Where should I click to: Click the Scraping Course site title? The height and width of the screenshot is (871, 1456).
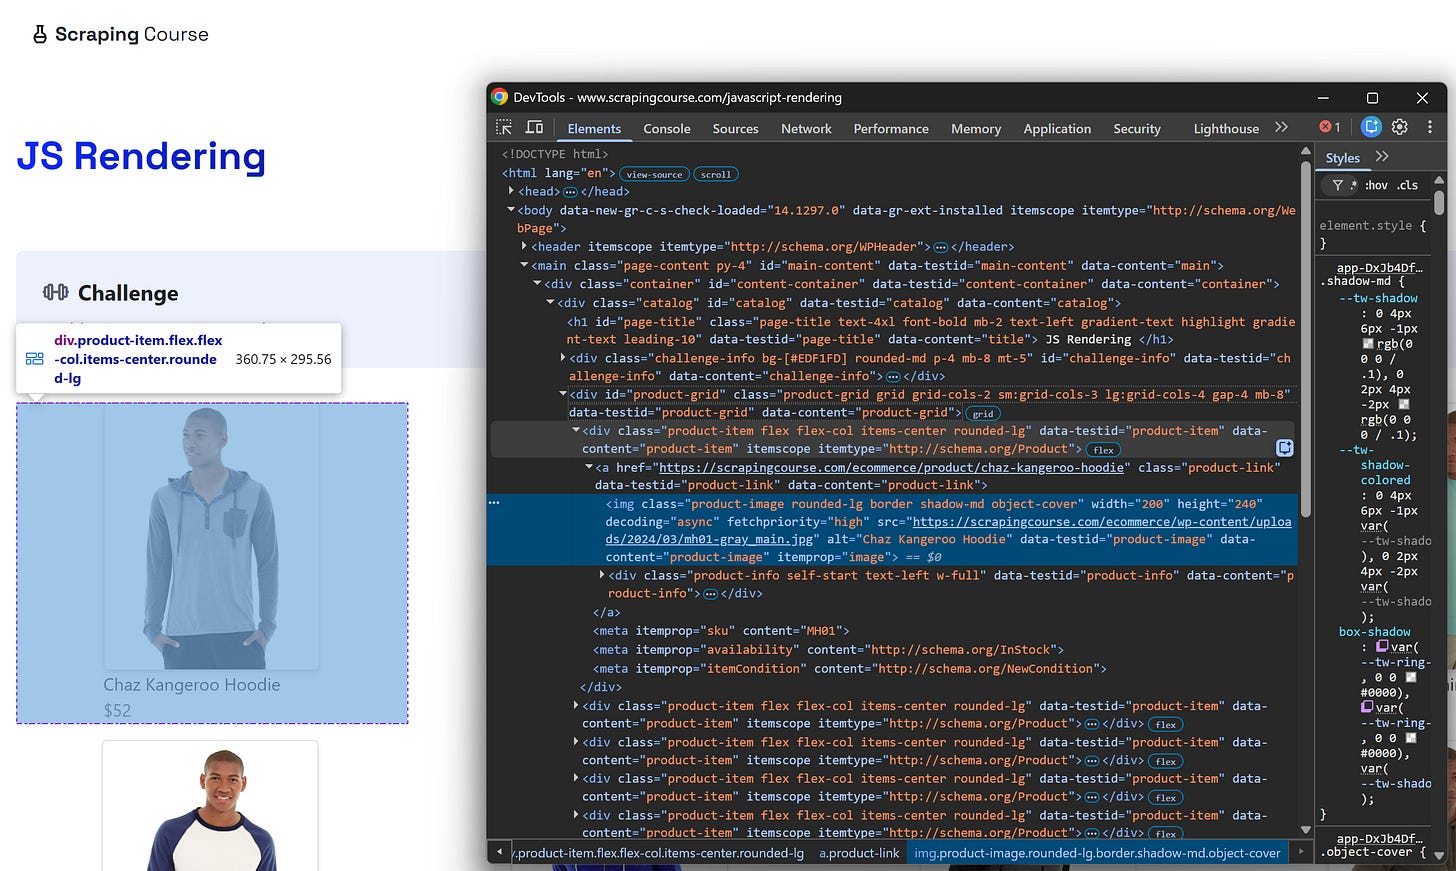pyautogui.click(x=131, y=34)
